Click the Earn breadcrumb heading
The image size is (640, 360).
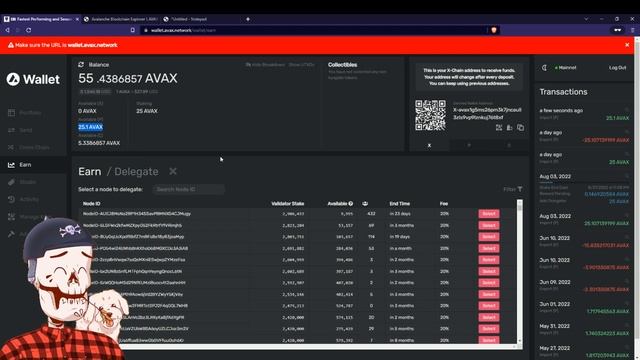coord(89,171)
